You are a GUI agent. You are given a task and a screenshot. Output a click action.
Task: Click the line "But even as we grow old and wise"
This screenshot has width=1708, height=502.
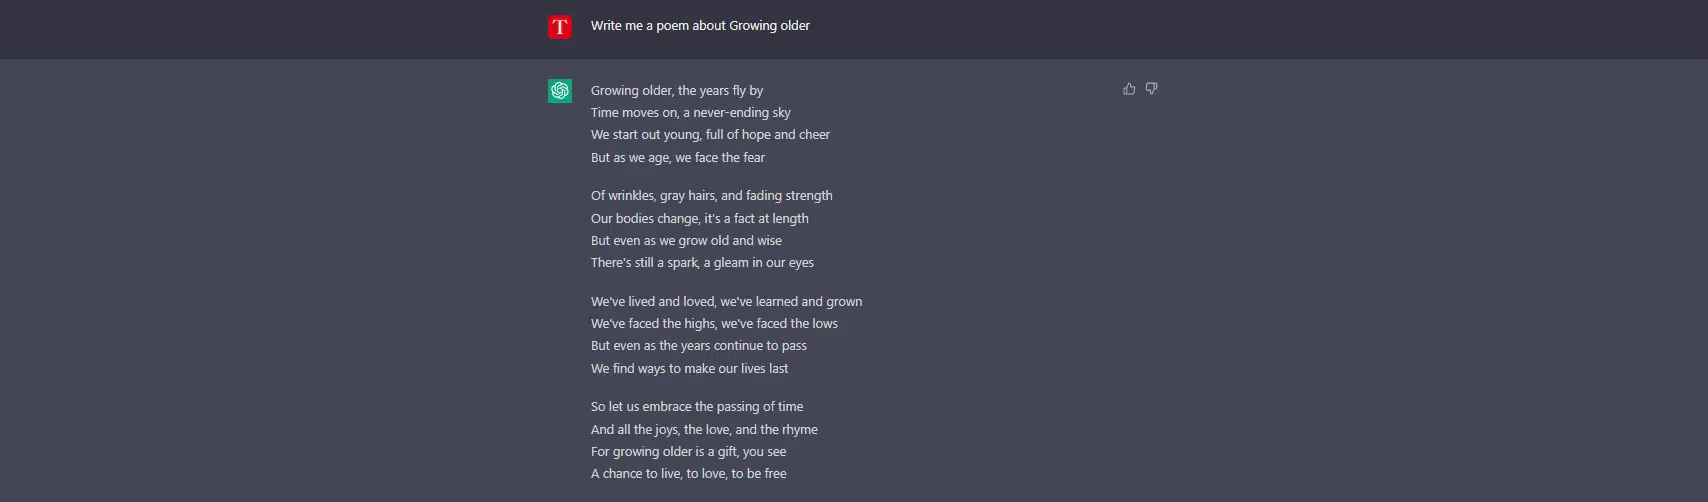686,241
